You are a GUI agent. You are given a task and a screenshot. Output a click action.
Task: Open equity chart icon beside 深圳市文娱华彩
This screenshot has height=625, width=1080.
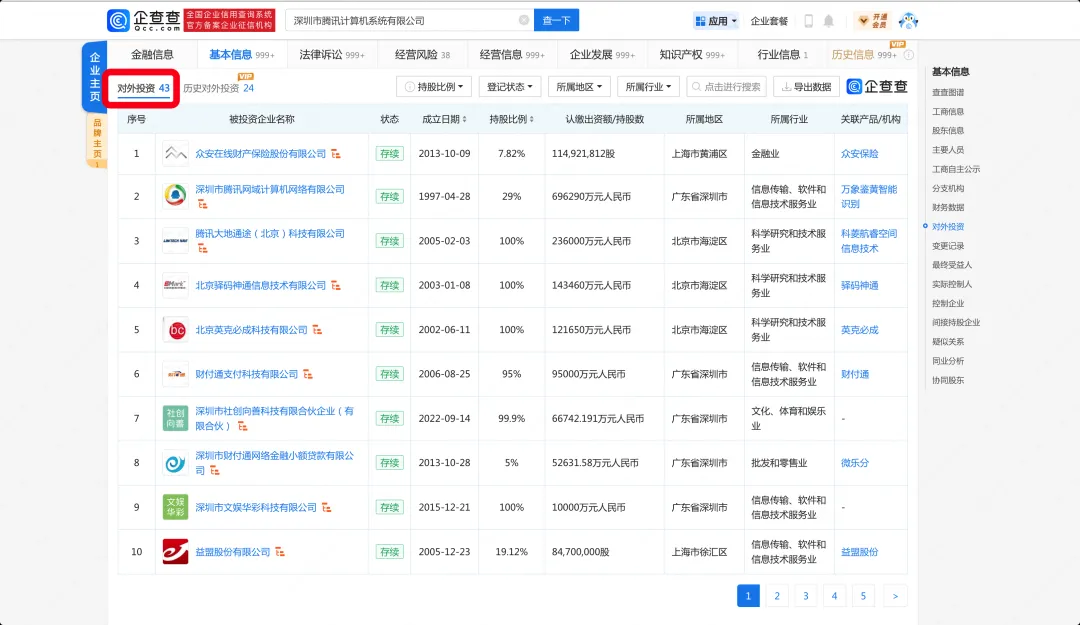(x=326, y=507)
